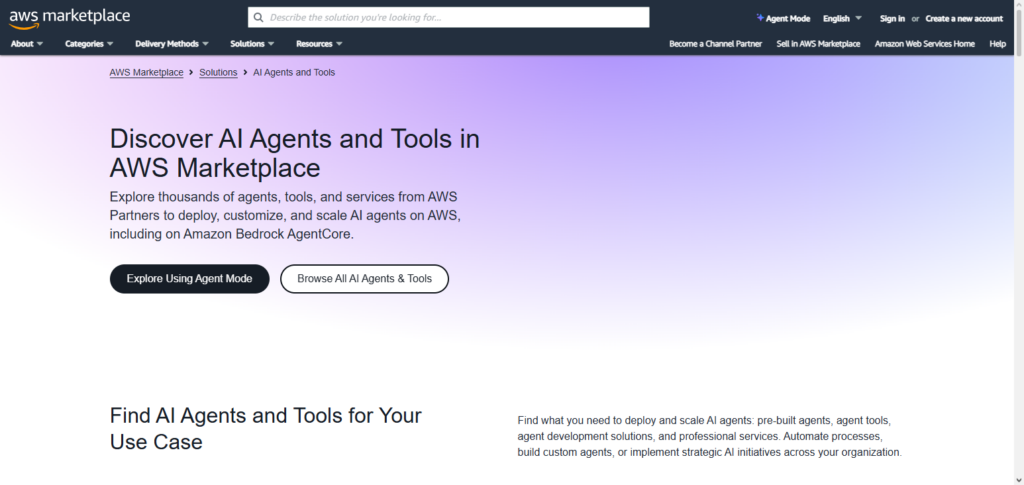Open Sell in AWS Marketplace
This screenshot has width=1024, height=485.
point(818,44)
